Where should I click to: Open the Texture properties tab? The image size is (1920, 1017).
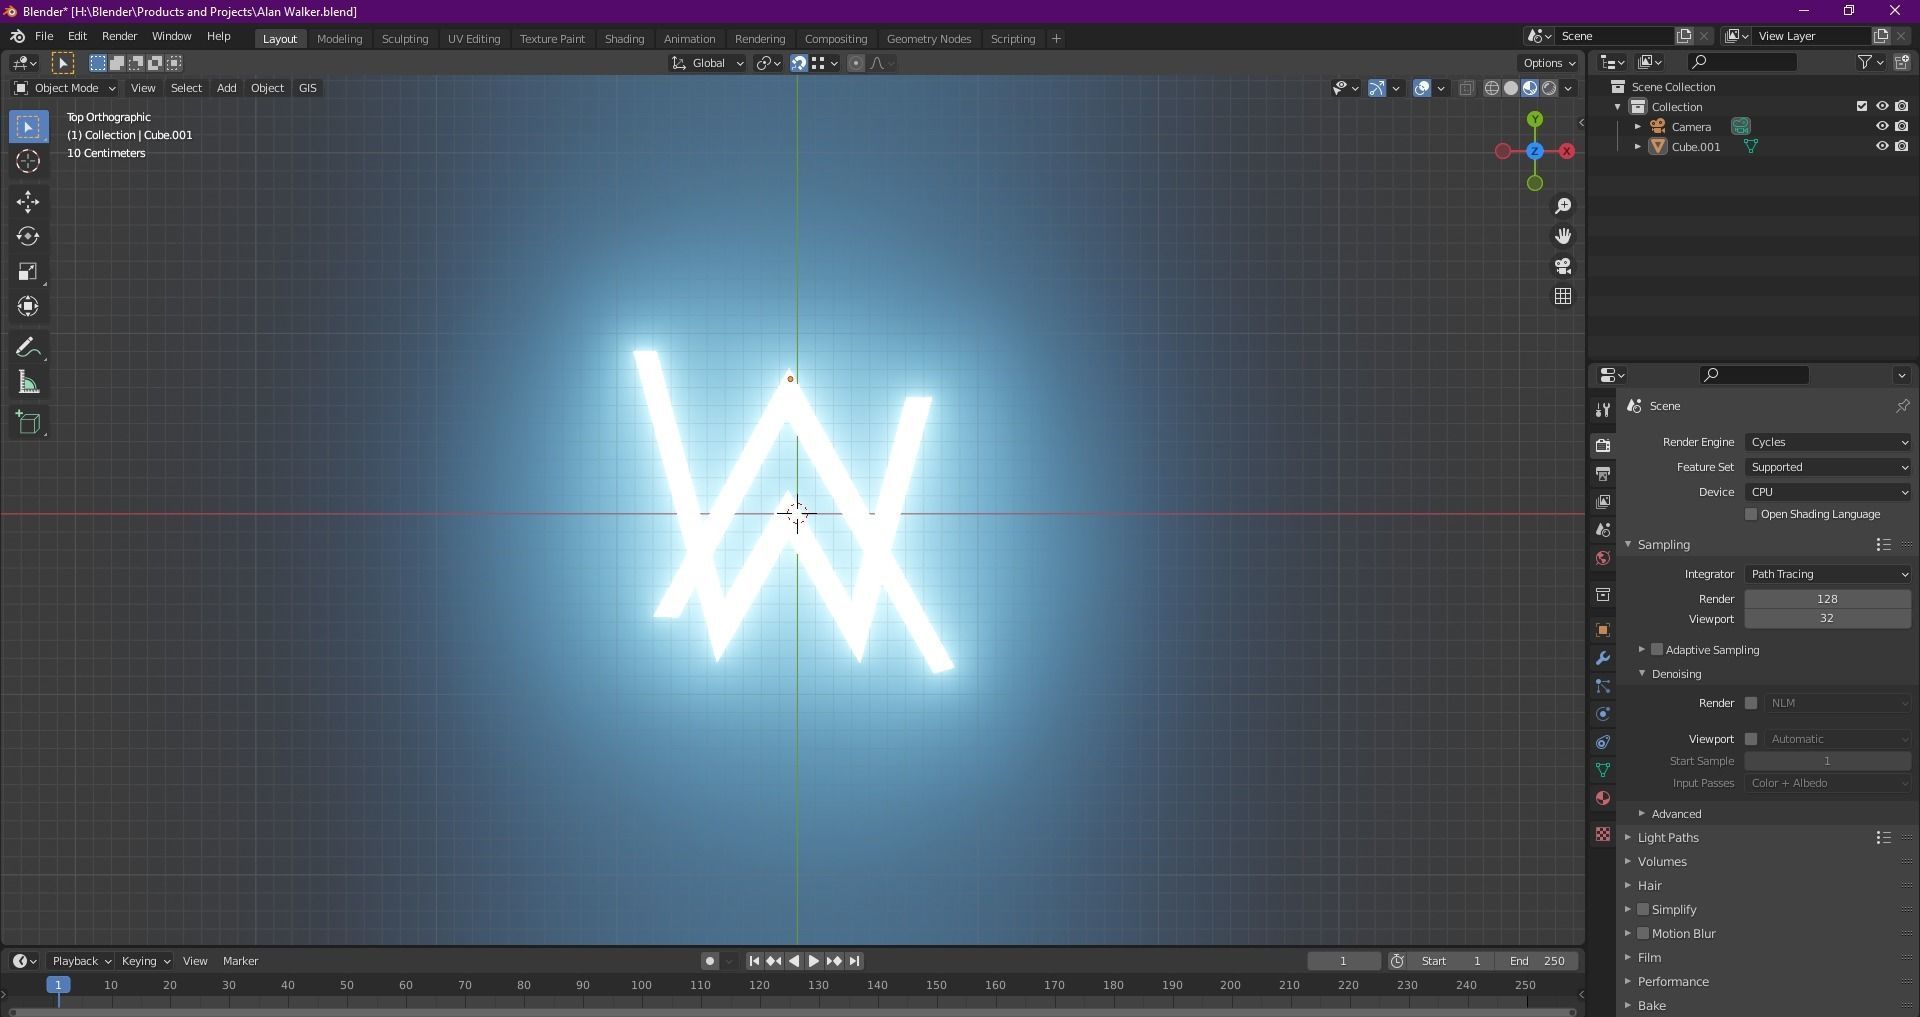pos(1603,834)
